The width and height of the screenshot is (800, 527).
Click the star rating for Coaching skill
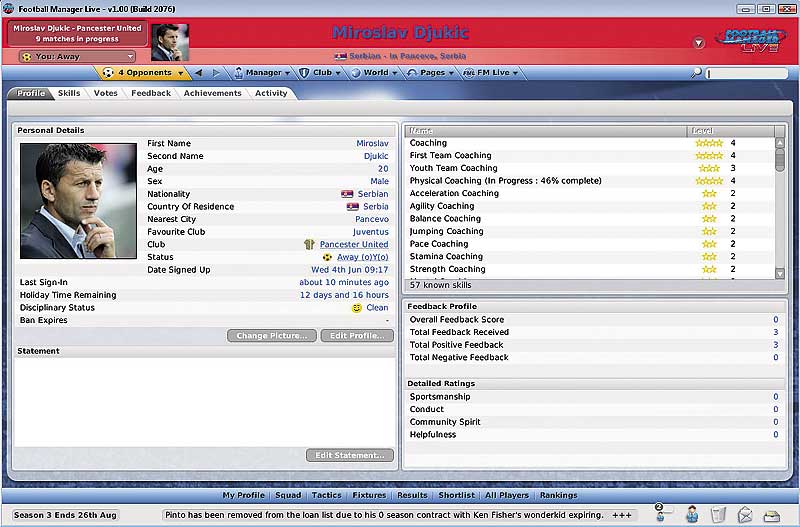pos(709,143)
